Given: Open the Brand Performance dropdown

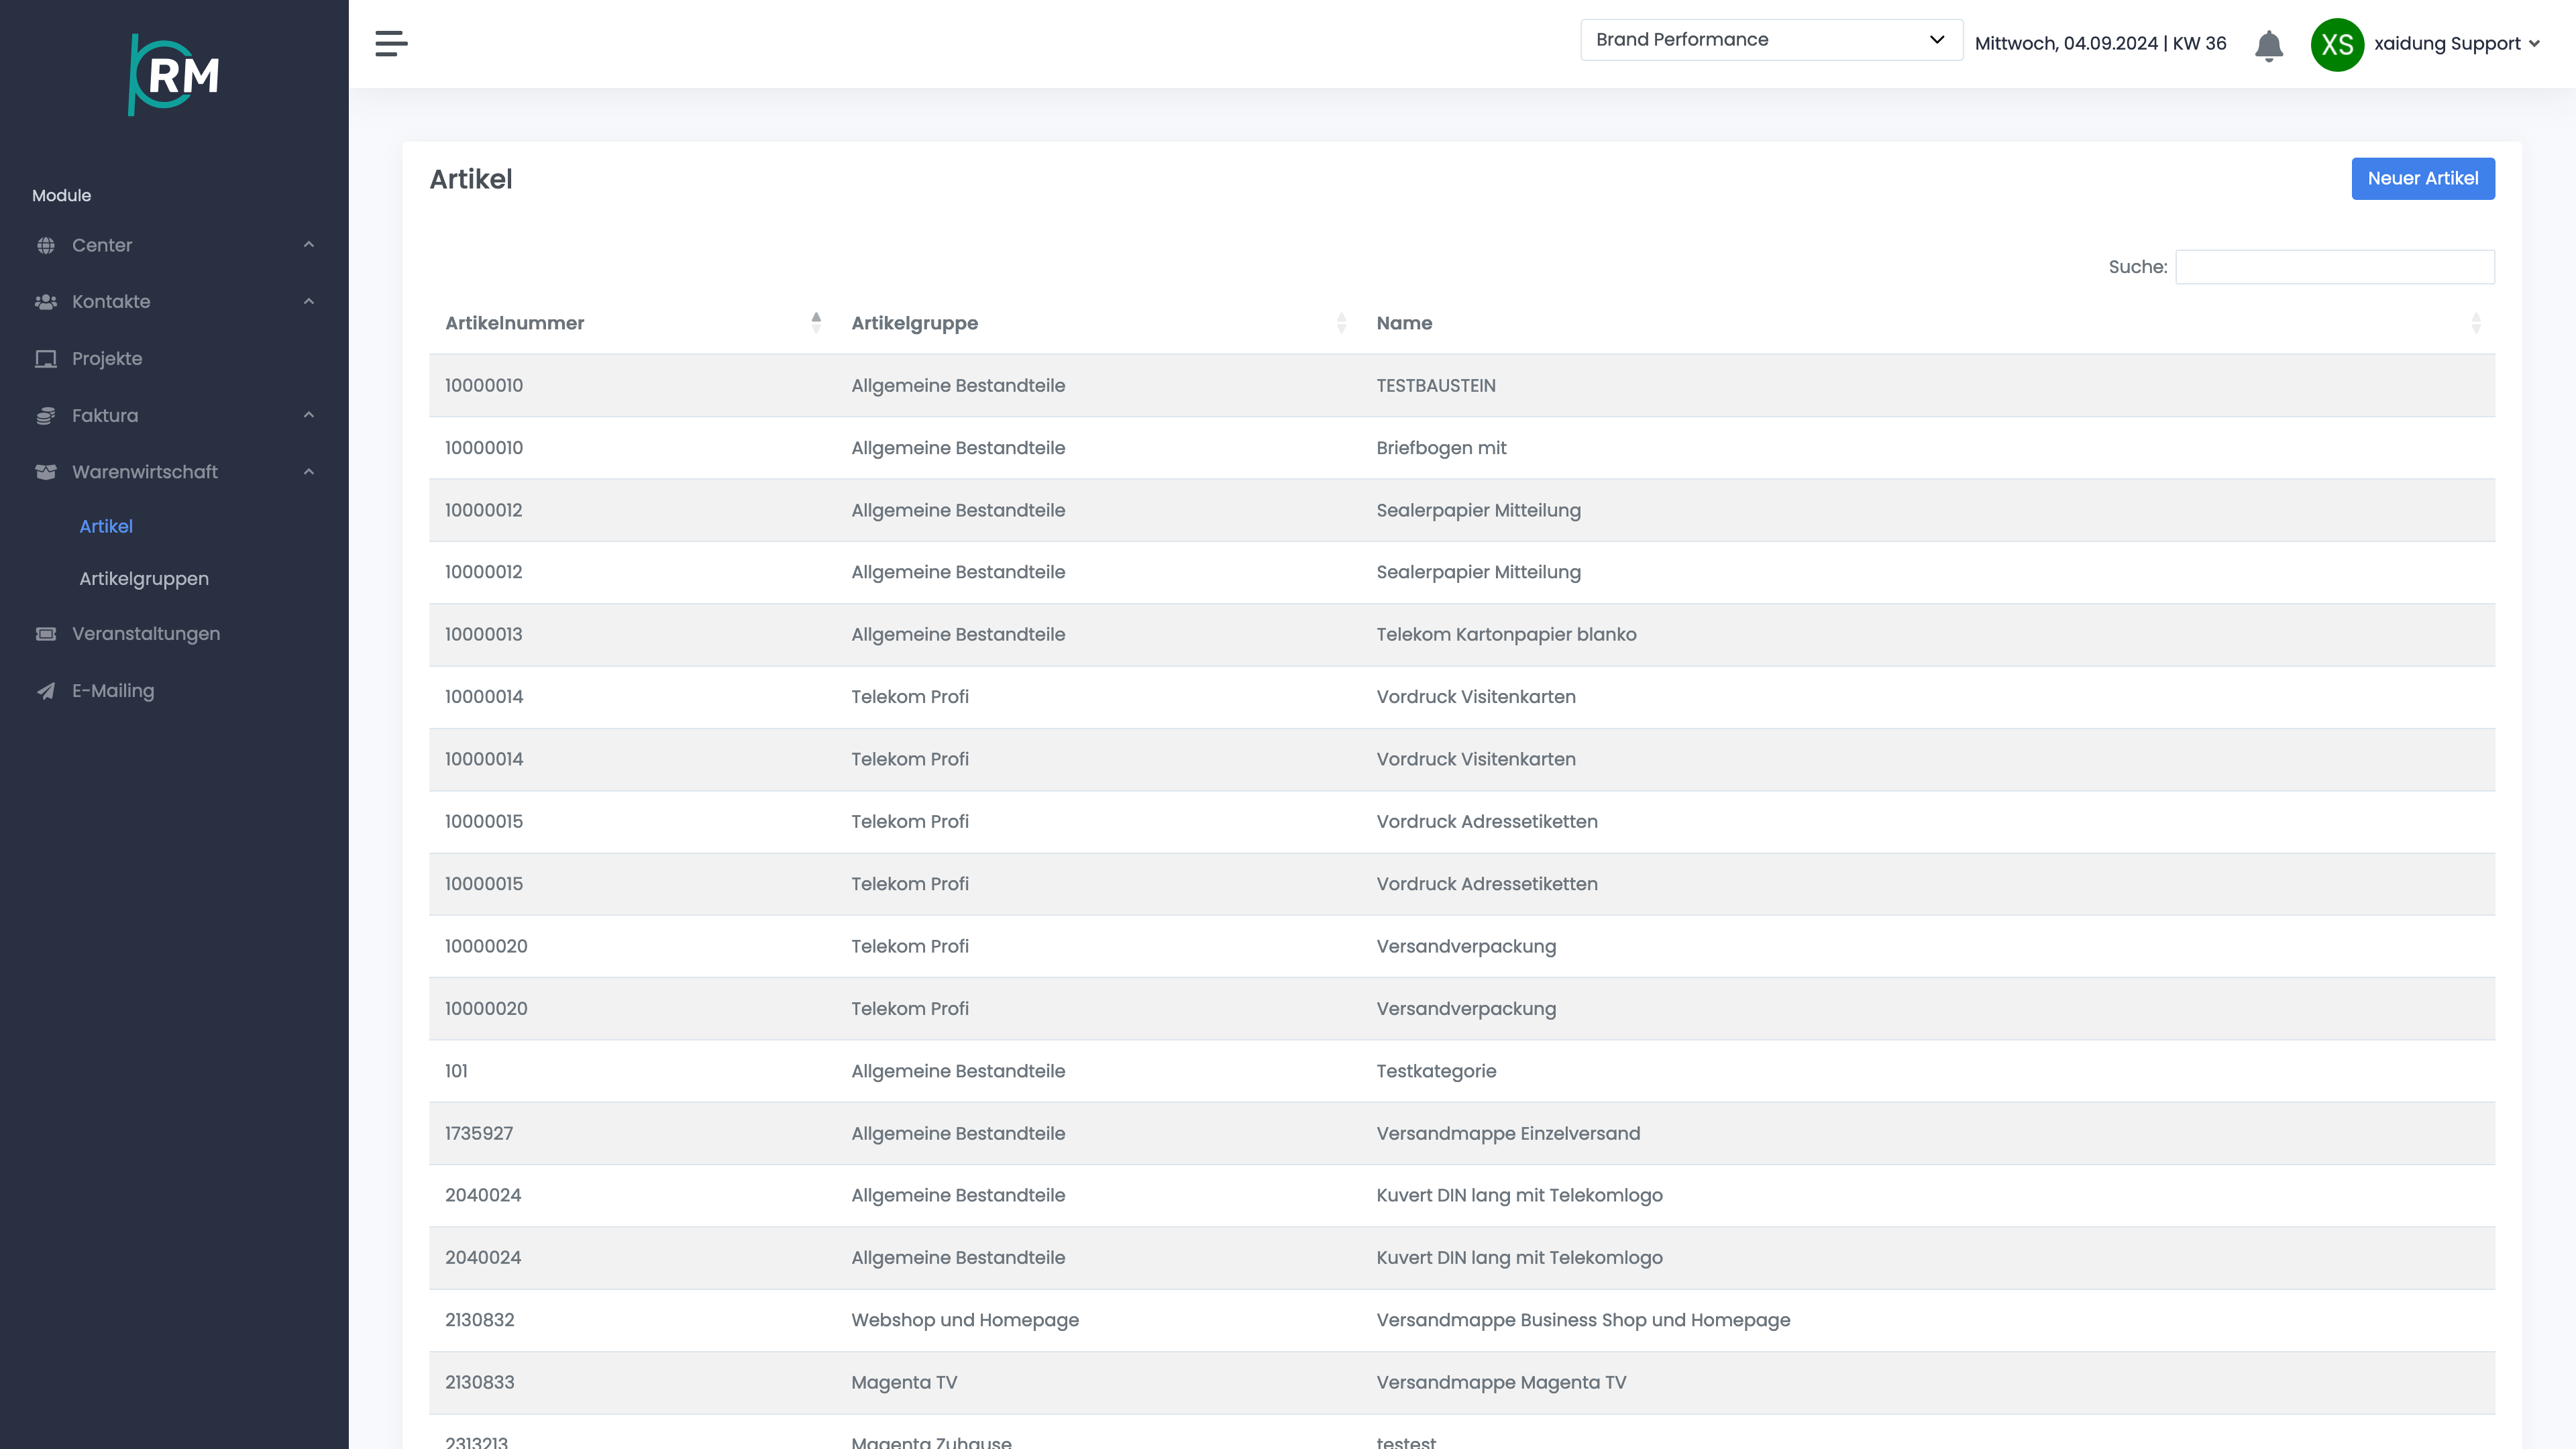Looking at the screenshot, I should pyautogui.click(x=1771, y=40).
